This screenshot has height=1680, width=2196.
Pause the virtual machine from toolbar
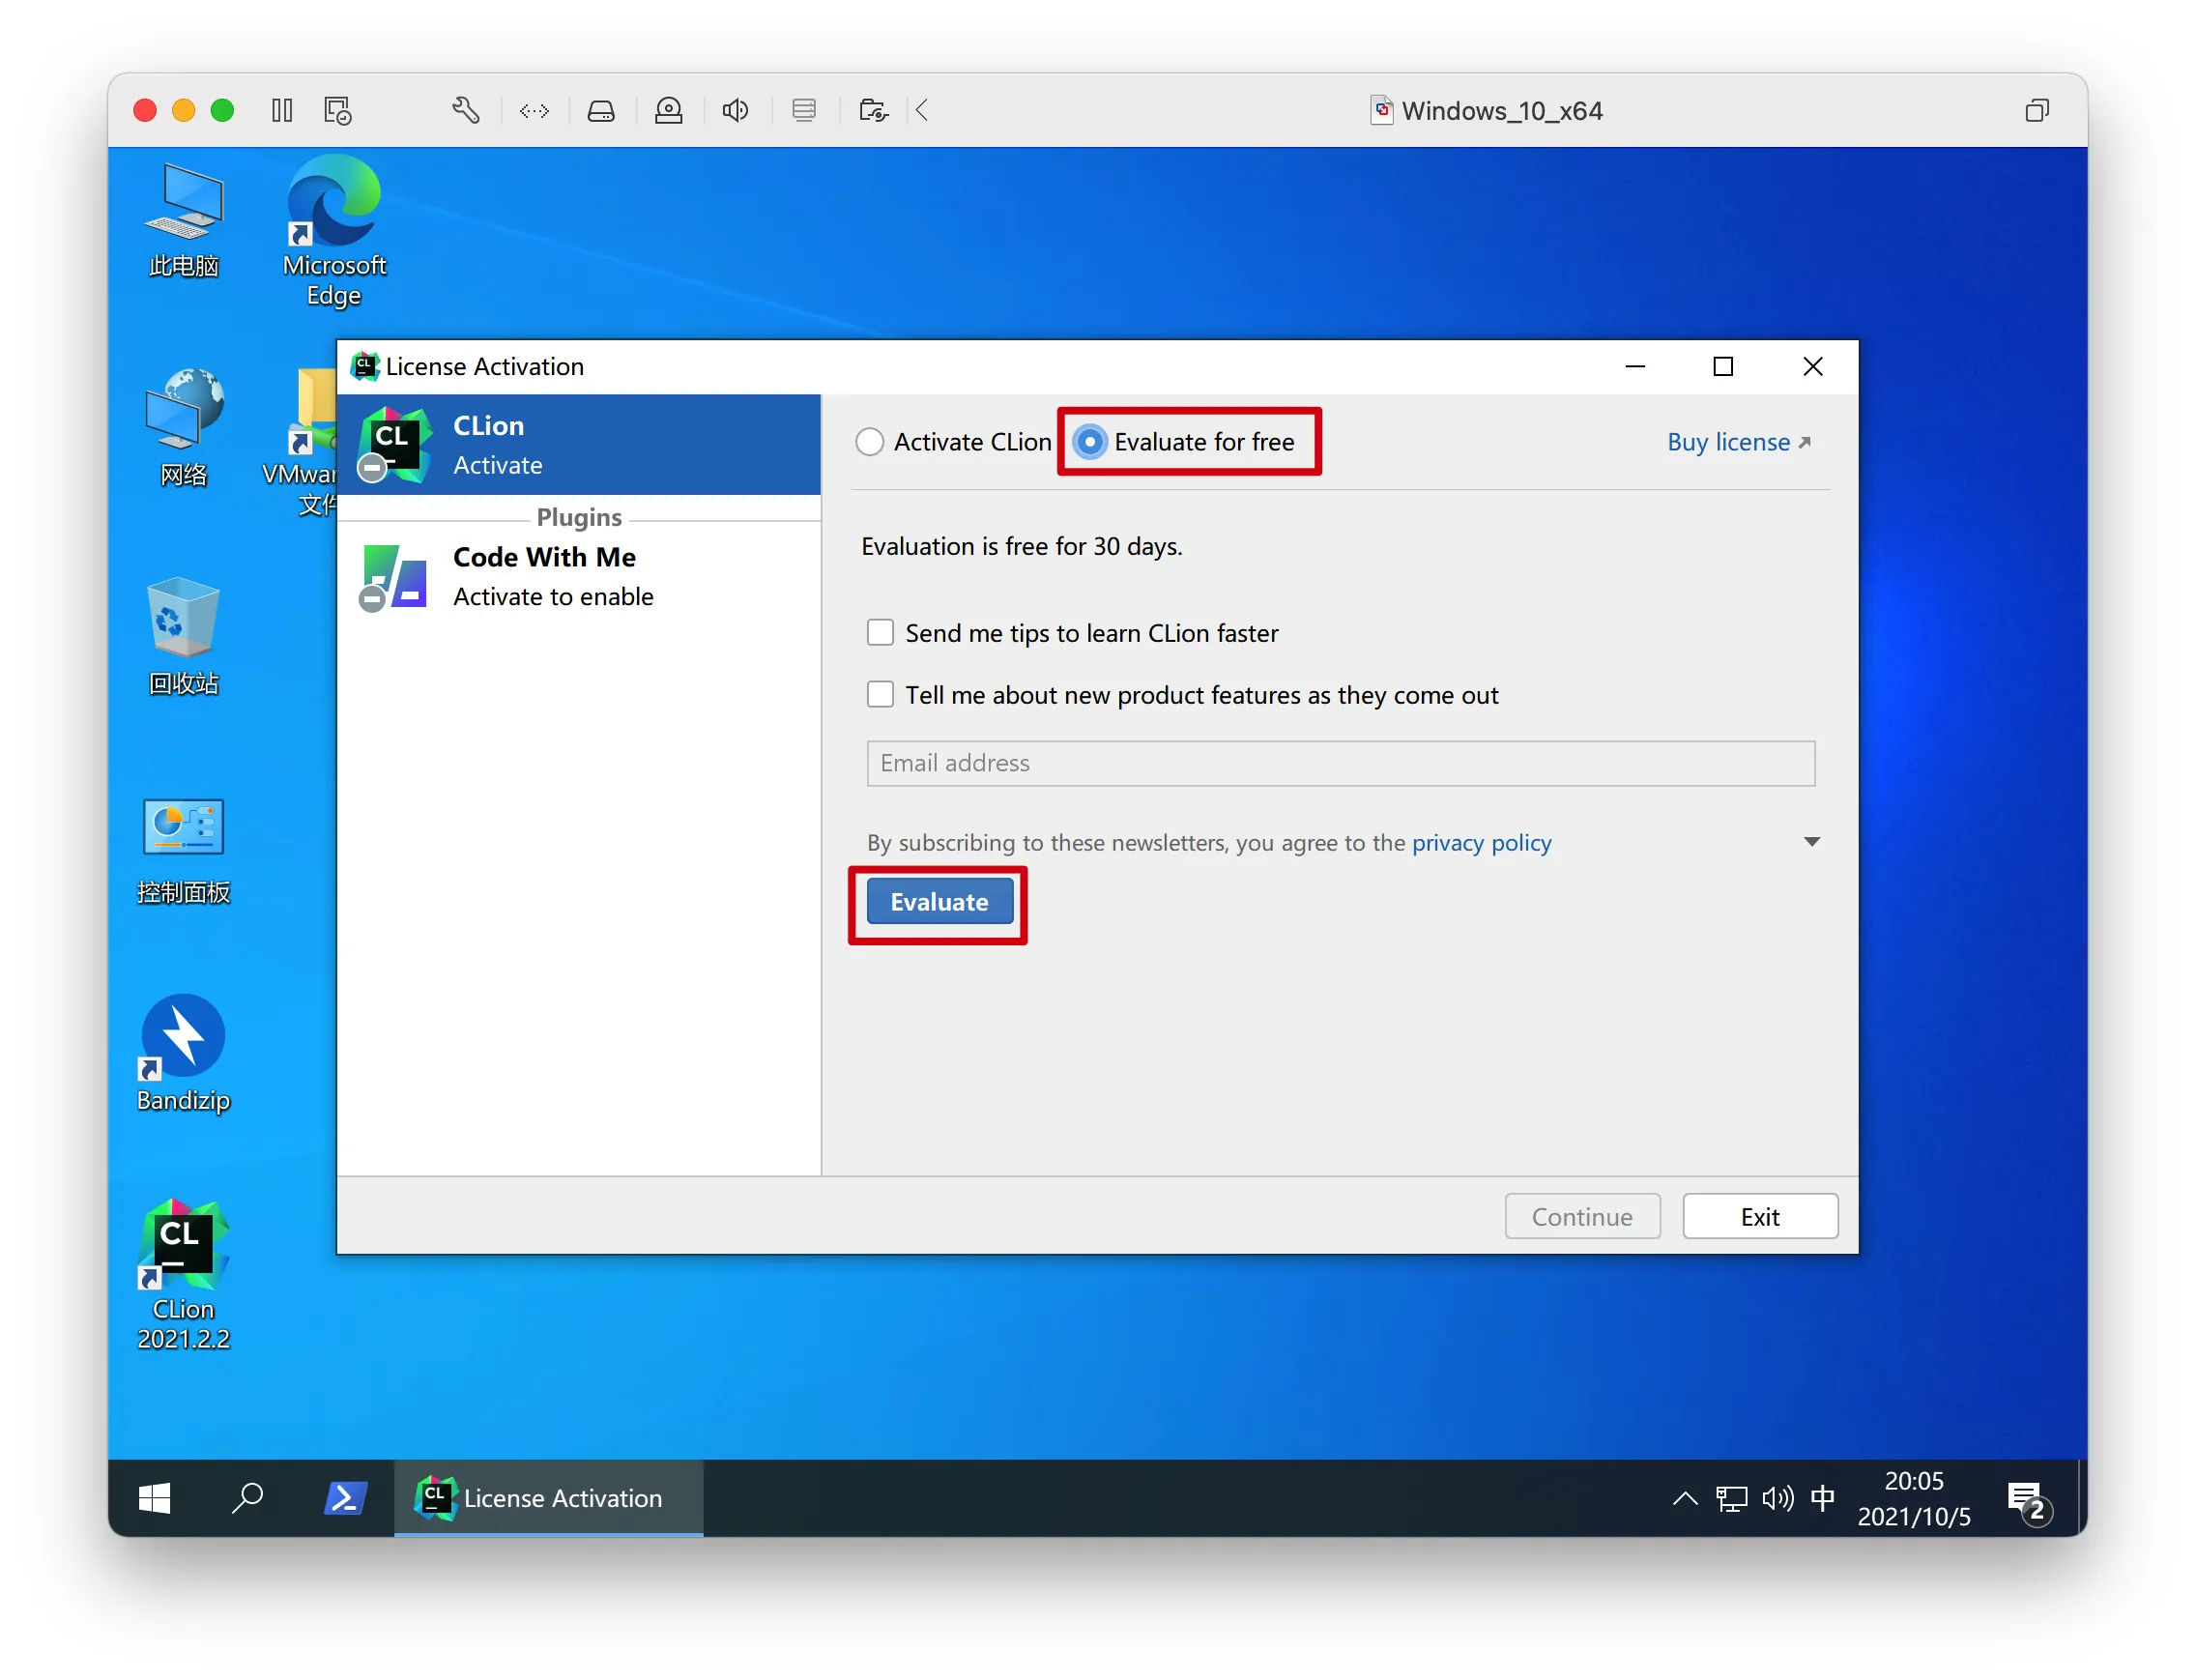click(x=282, y=110)
